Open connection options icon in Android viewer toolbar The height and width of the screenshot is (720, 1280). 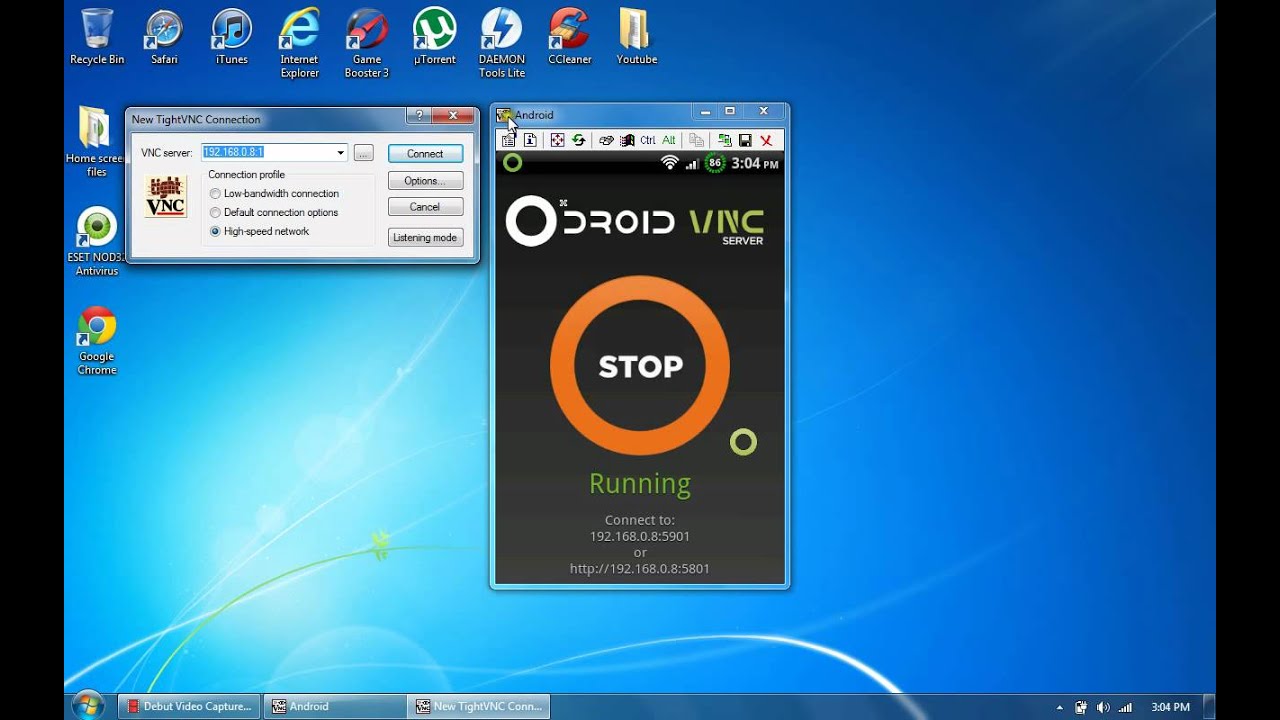tap(508, 140)
